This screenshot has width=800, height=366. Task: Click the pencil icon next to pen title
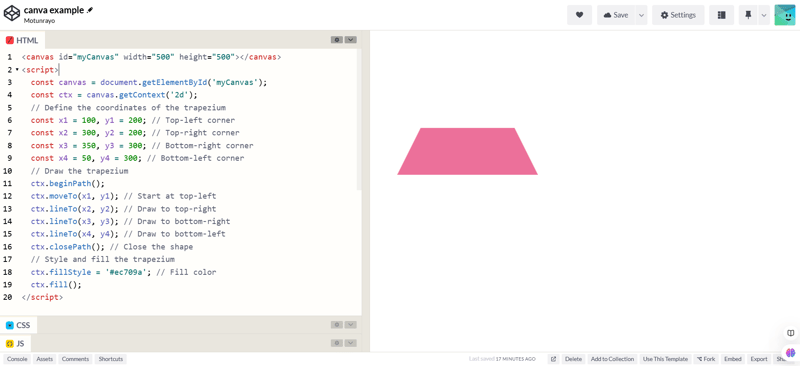tap(90, 10)
